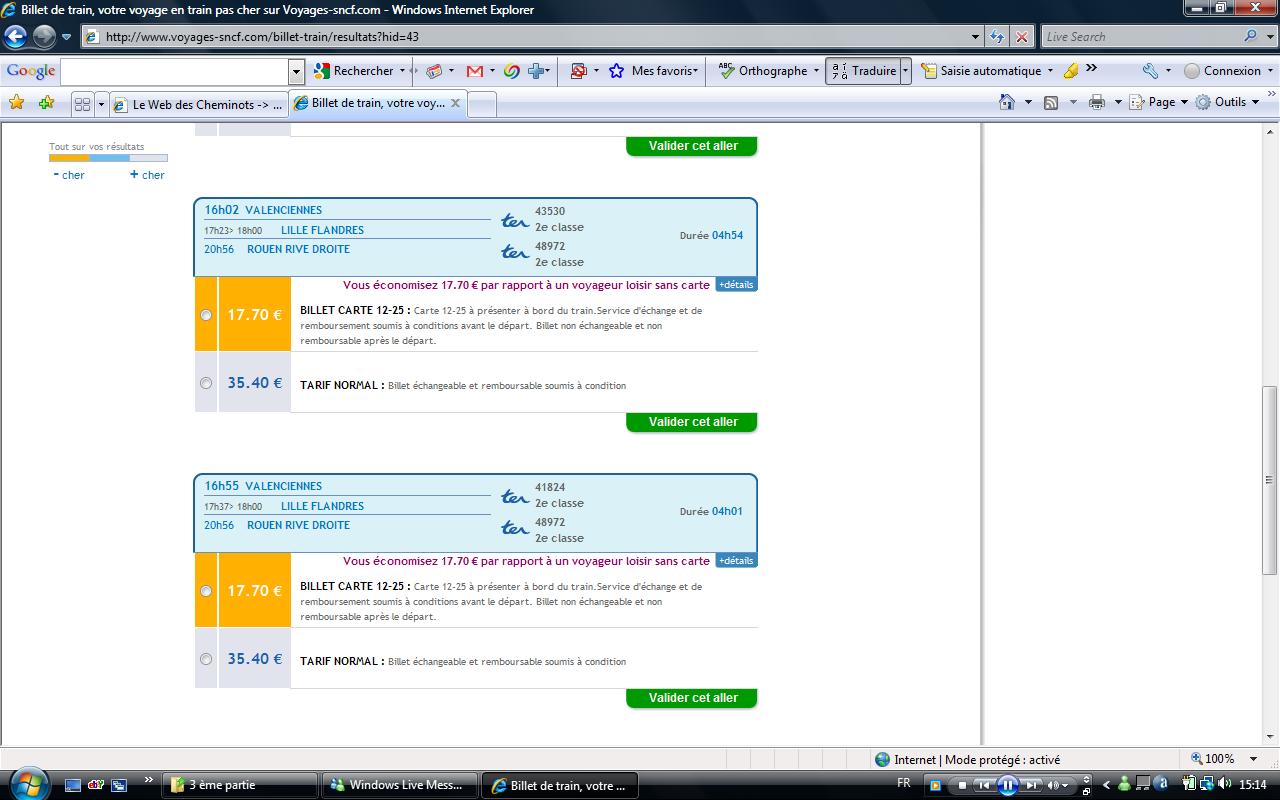Click the Home page icon
Viewport: 1280px width, 800px height.
click(1008, 102)
